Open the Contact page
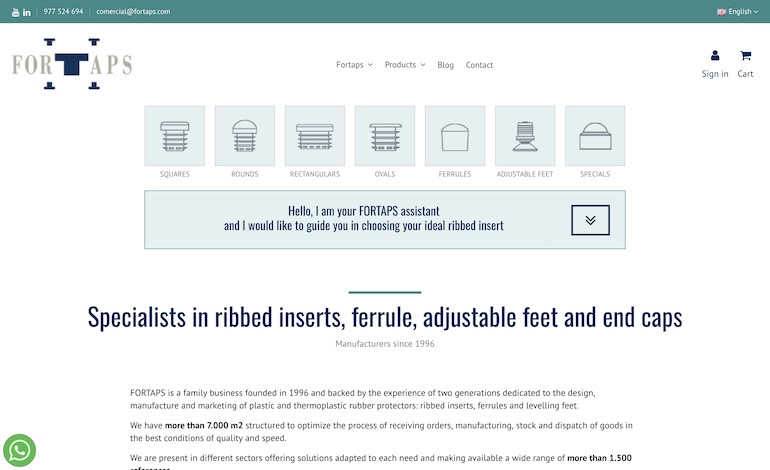770x470 pixels. point(479,65)
